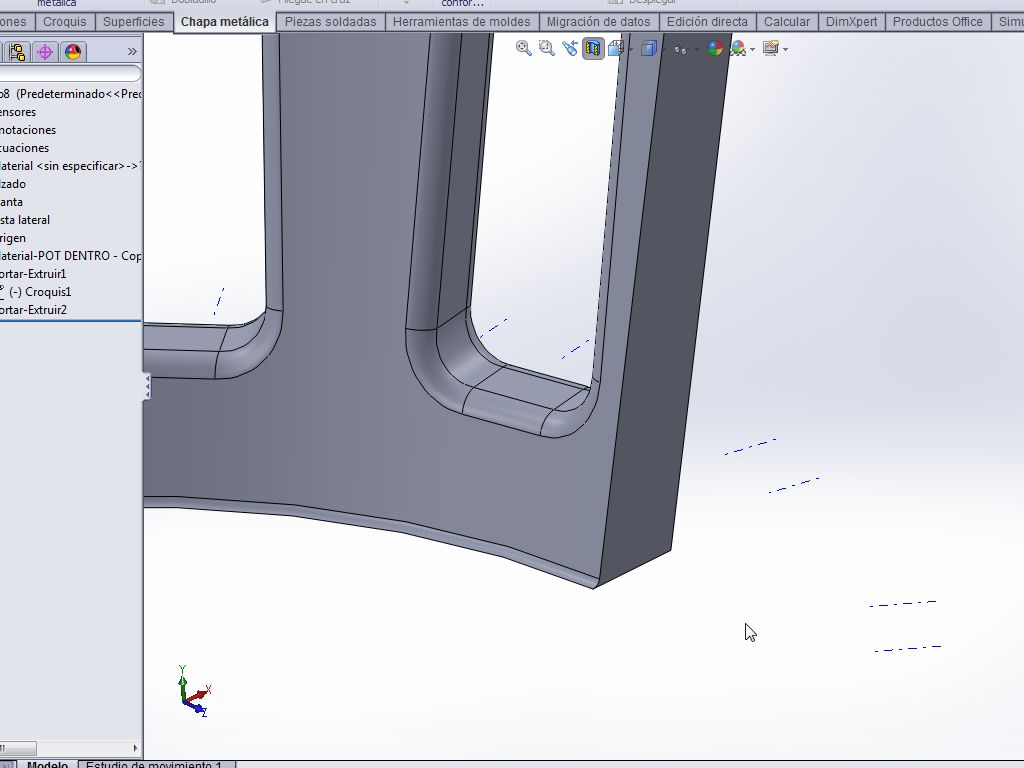Click the Hide/Show Items glasses icon

coord(680,49)
